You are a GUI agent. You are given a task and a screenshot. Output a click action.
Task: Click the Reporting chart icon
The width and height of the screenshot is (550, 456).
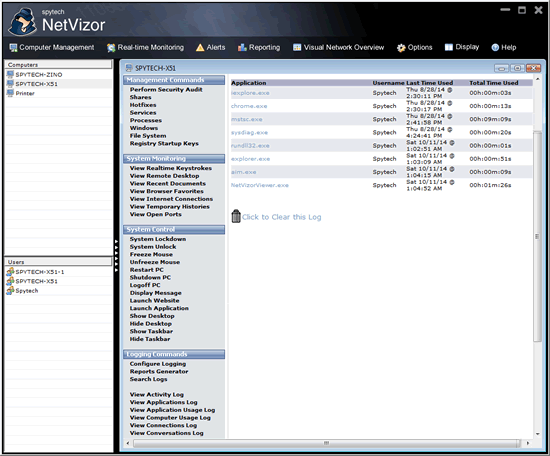242,47
